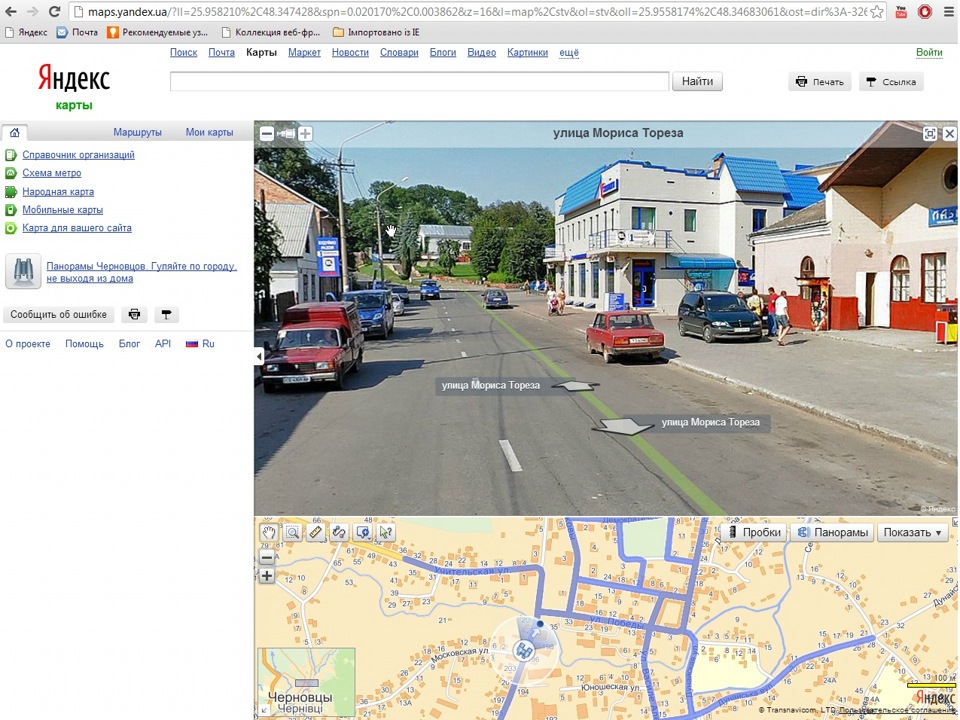The image size is (960, 720).
Task: Zoom out the panorama view
Action: pyautogui.click(x=267, y=133)
